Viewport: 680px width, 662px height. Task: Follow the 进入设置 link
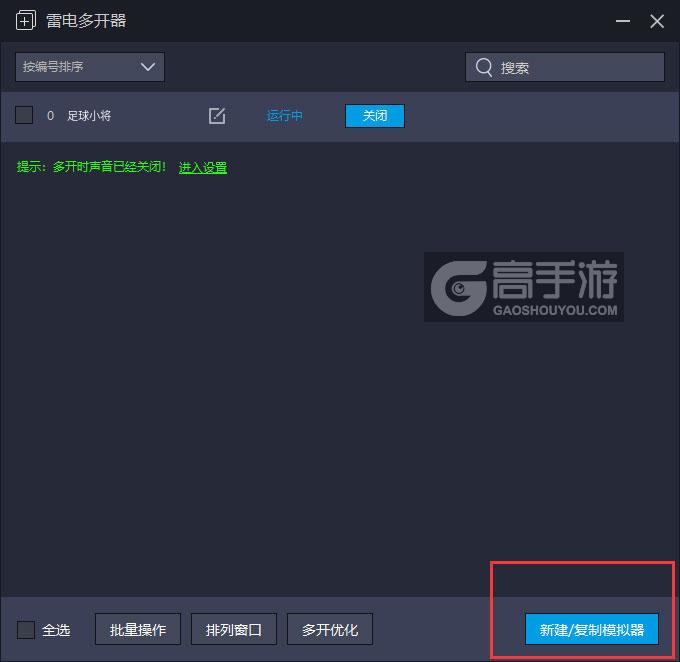(x=203, y=167)
